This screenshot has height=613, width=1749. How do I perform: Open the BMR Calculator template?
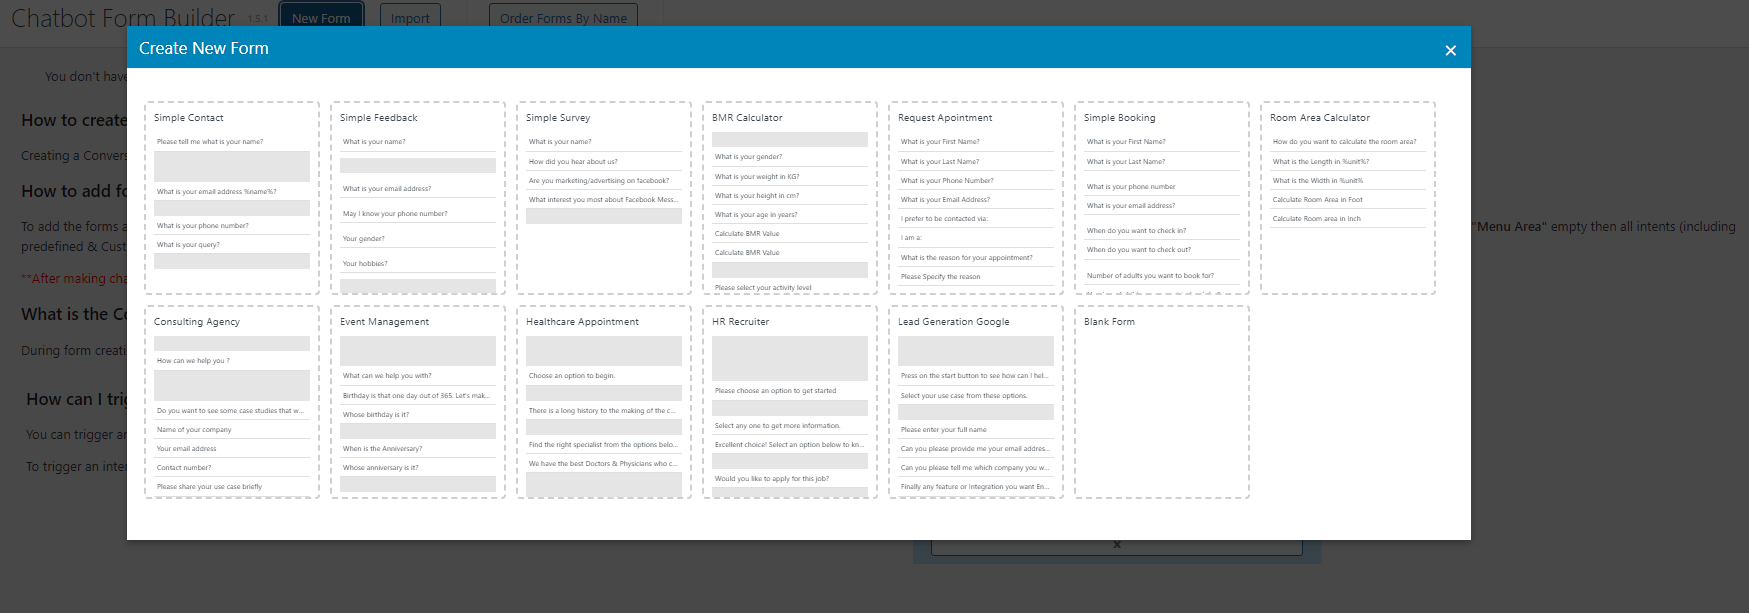coord(790,198)
